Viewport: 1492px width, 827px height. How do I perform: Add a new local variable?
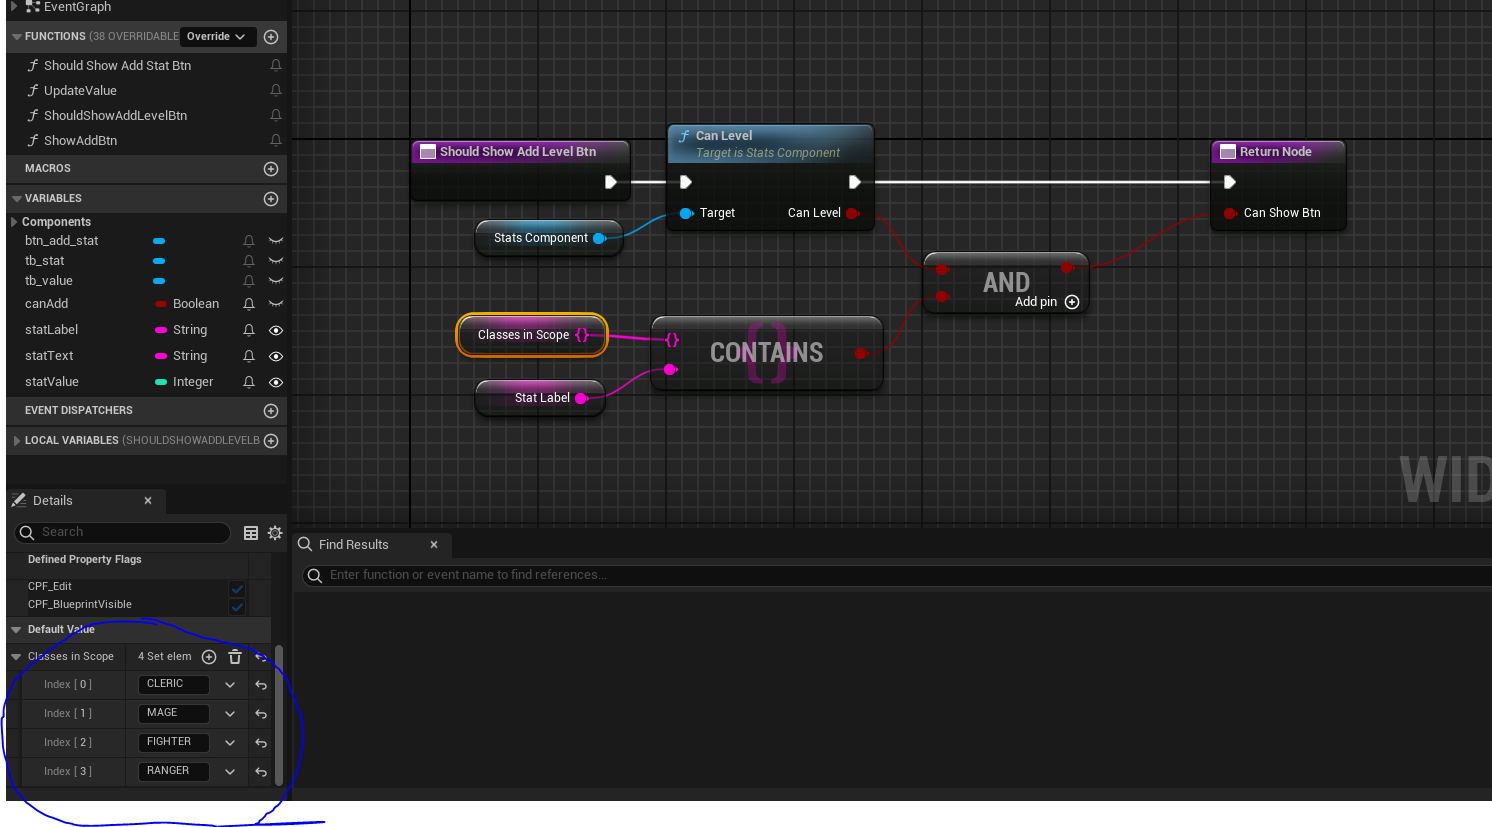pos(271,441)
